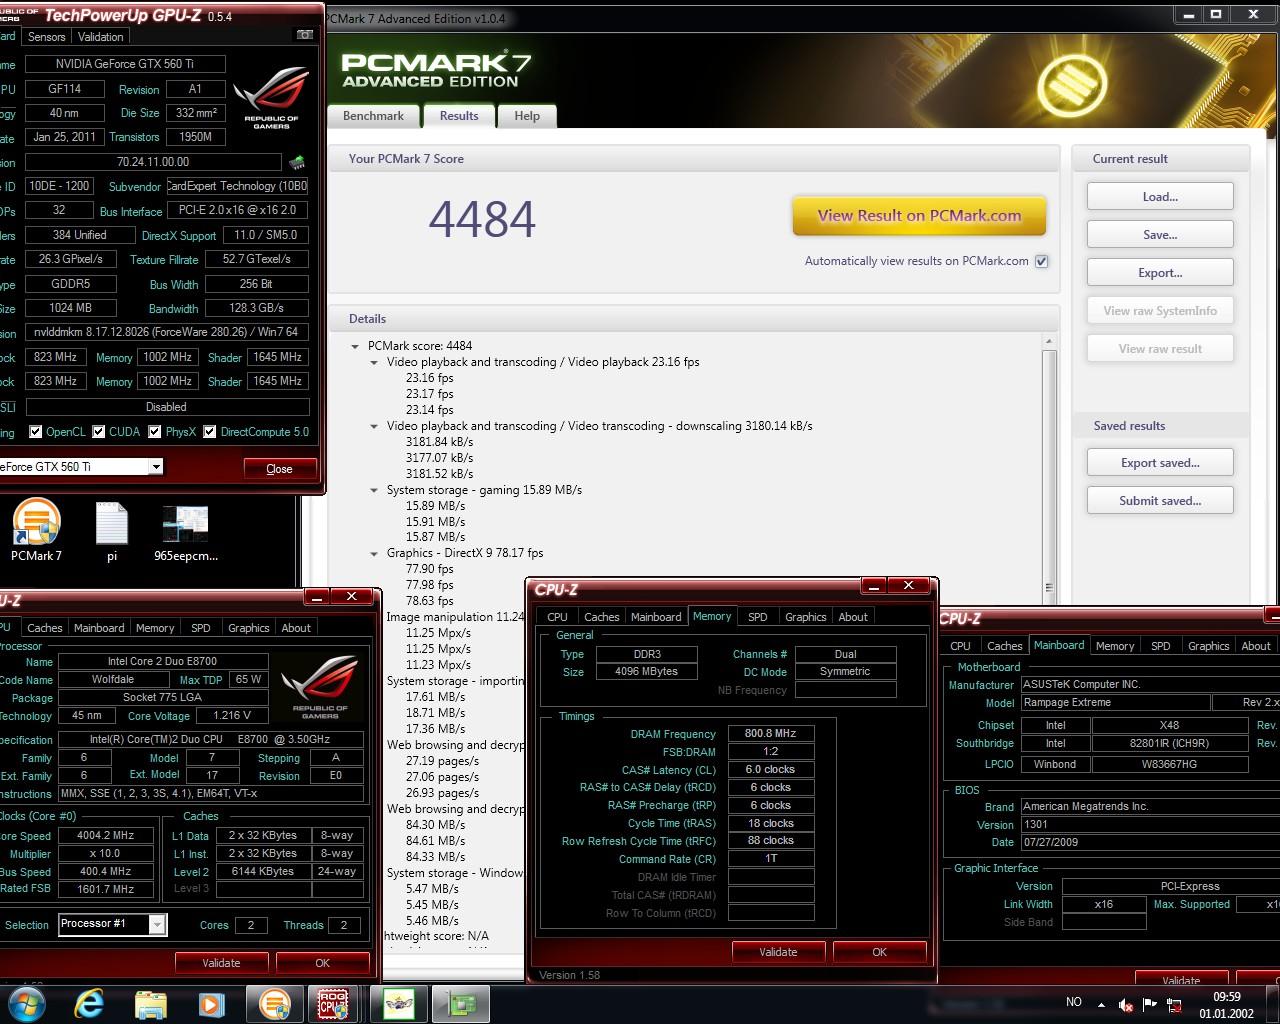Image resolution: width=1280 pixels, height=1024 pixels.
Task: Collapse the PCMark score: 4484 tree node
Action: [355, 346]
